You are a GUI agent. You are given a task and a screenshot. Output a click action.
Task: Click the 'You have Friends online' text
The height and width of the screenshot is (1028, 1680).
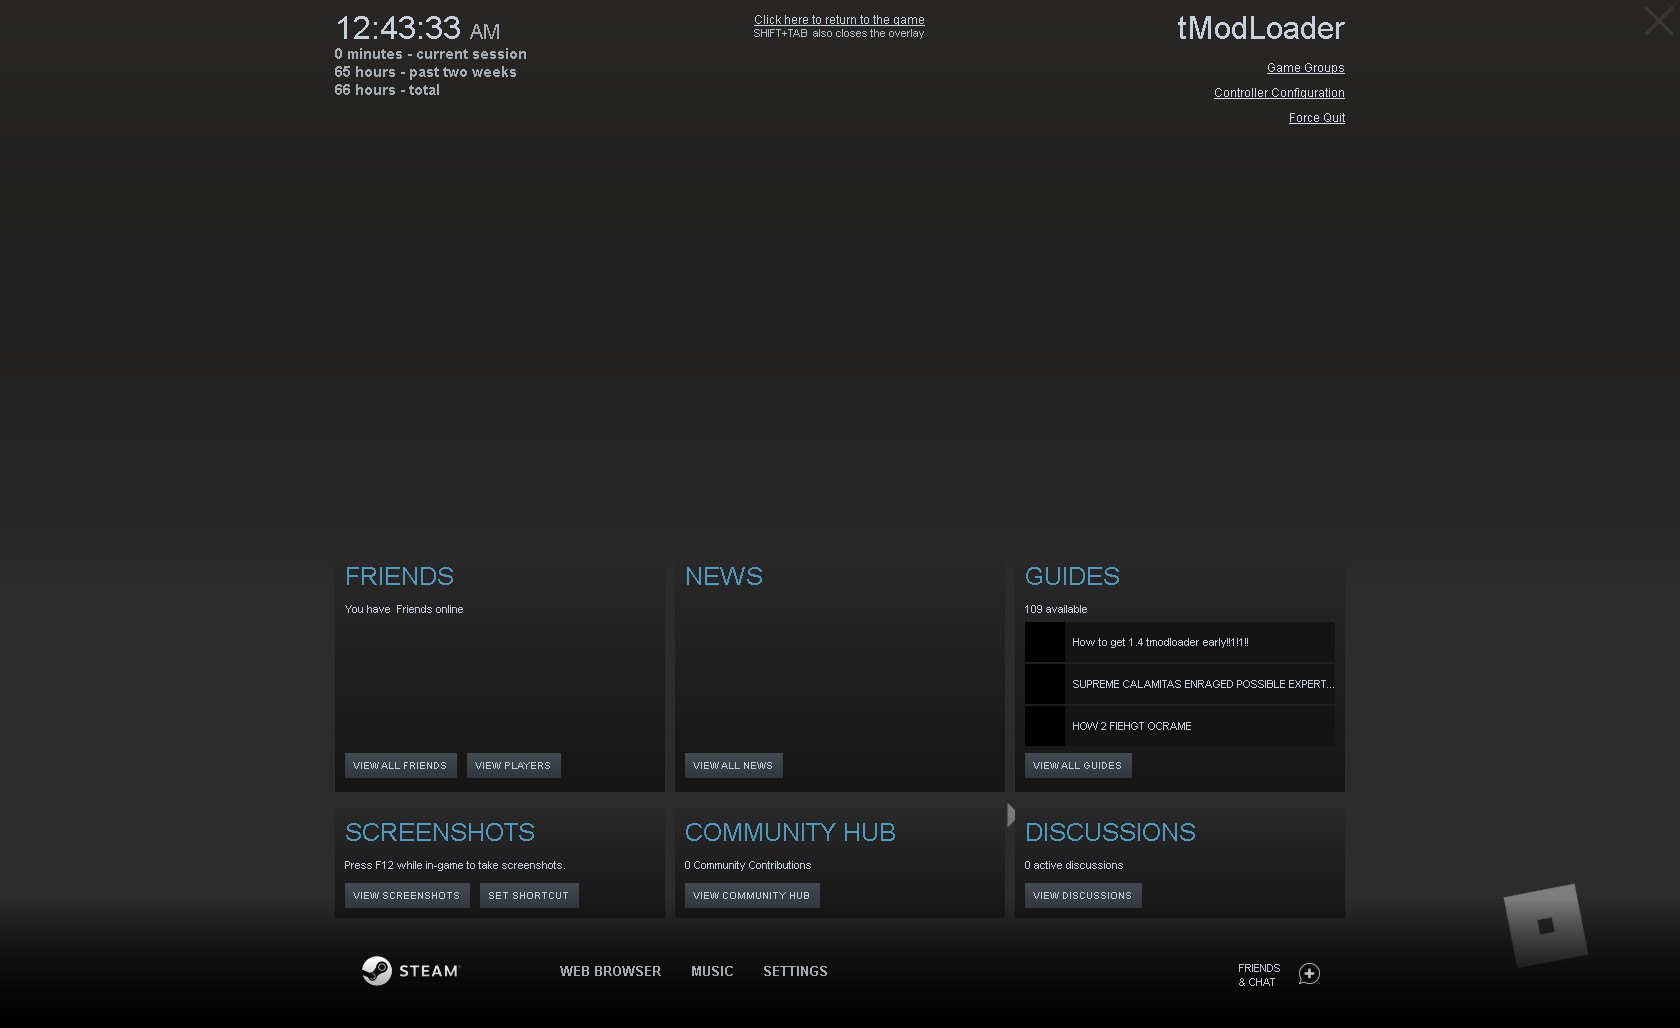tap(404, 609)
